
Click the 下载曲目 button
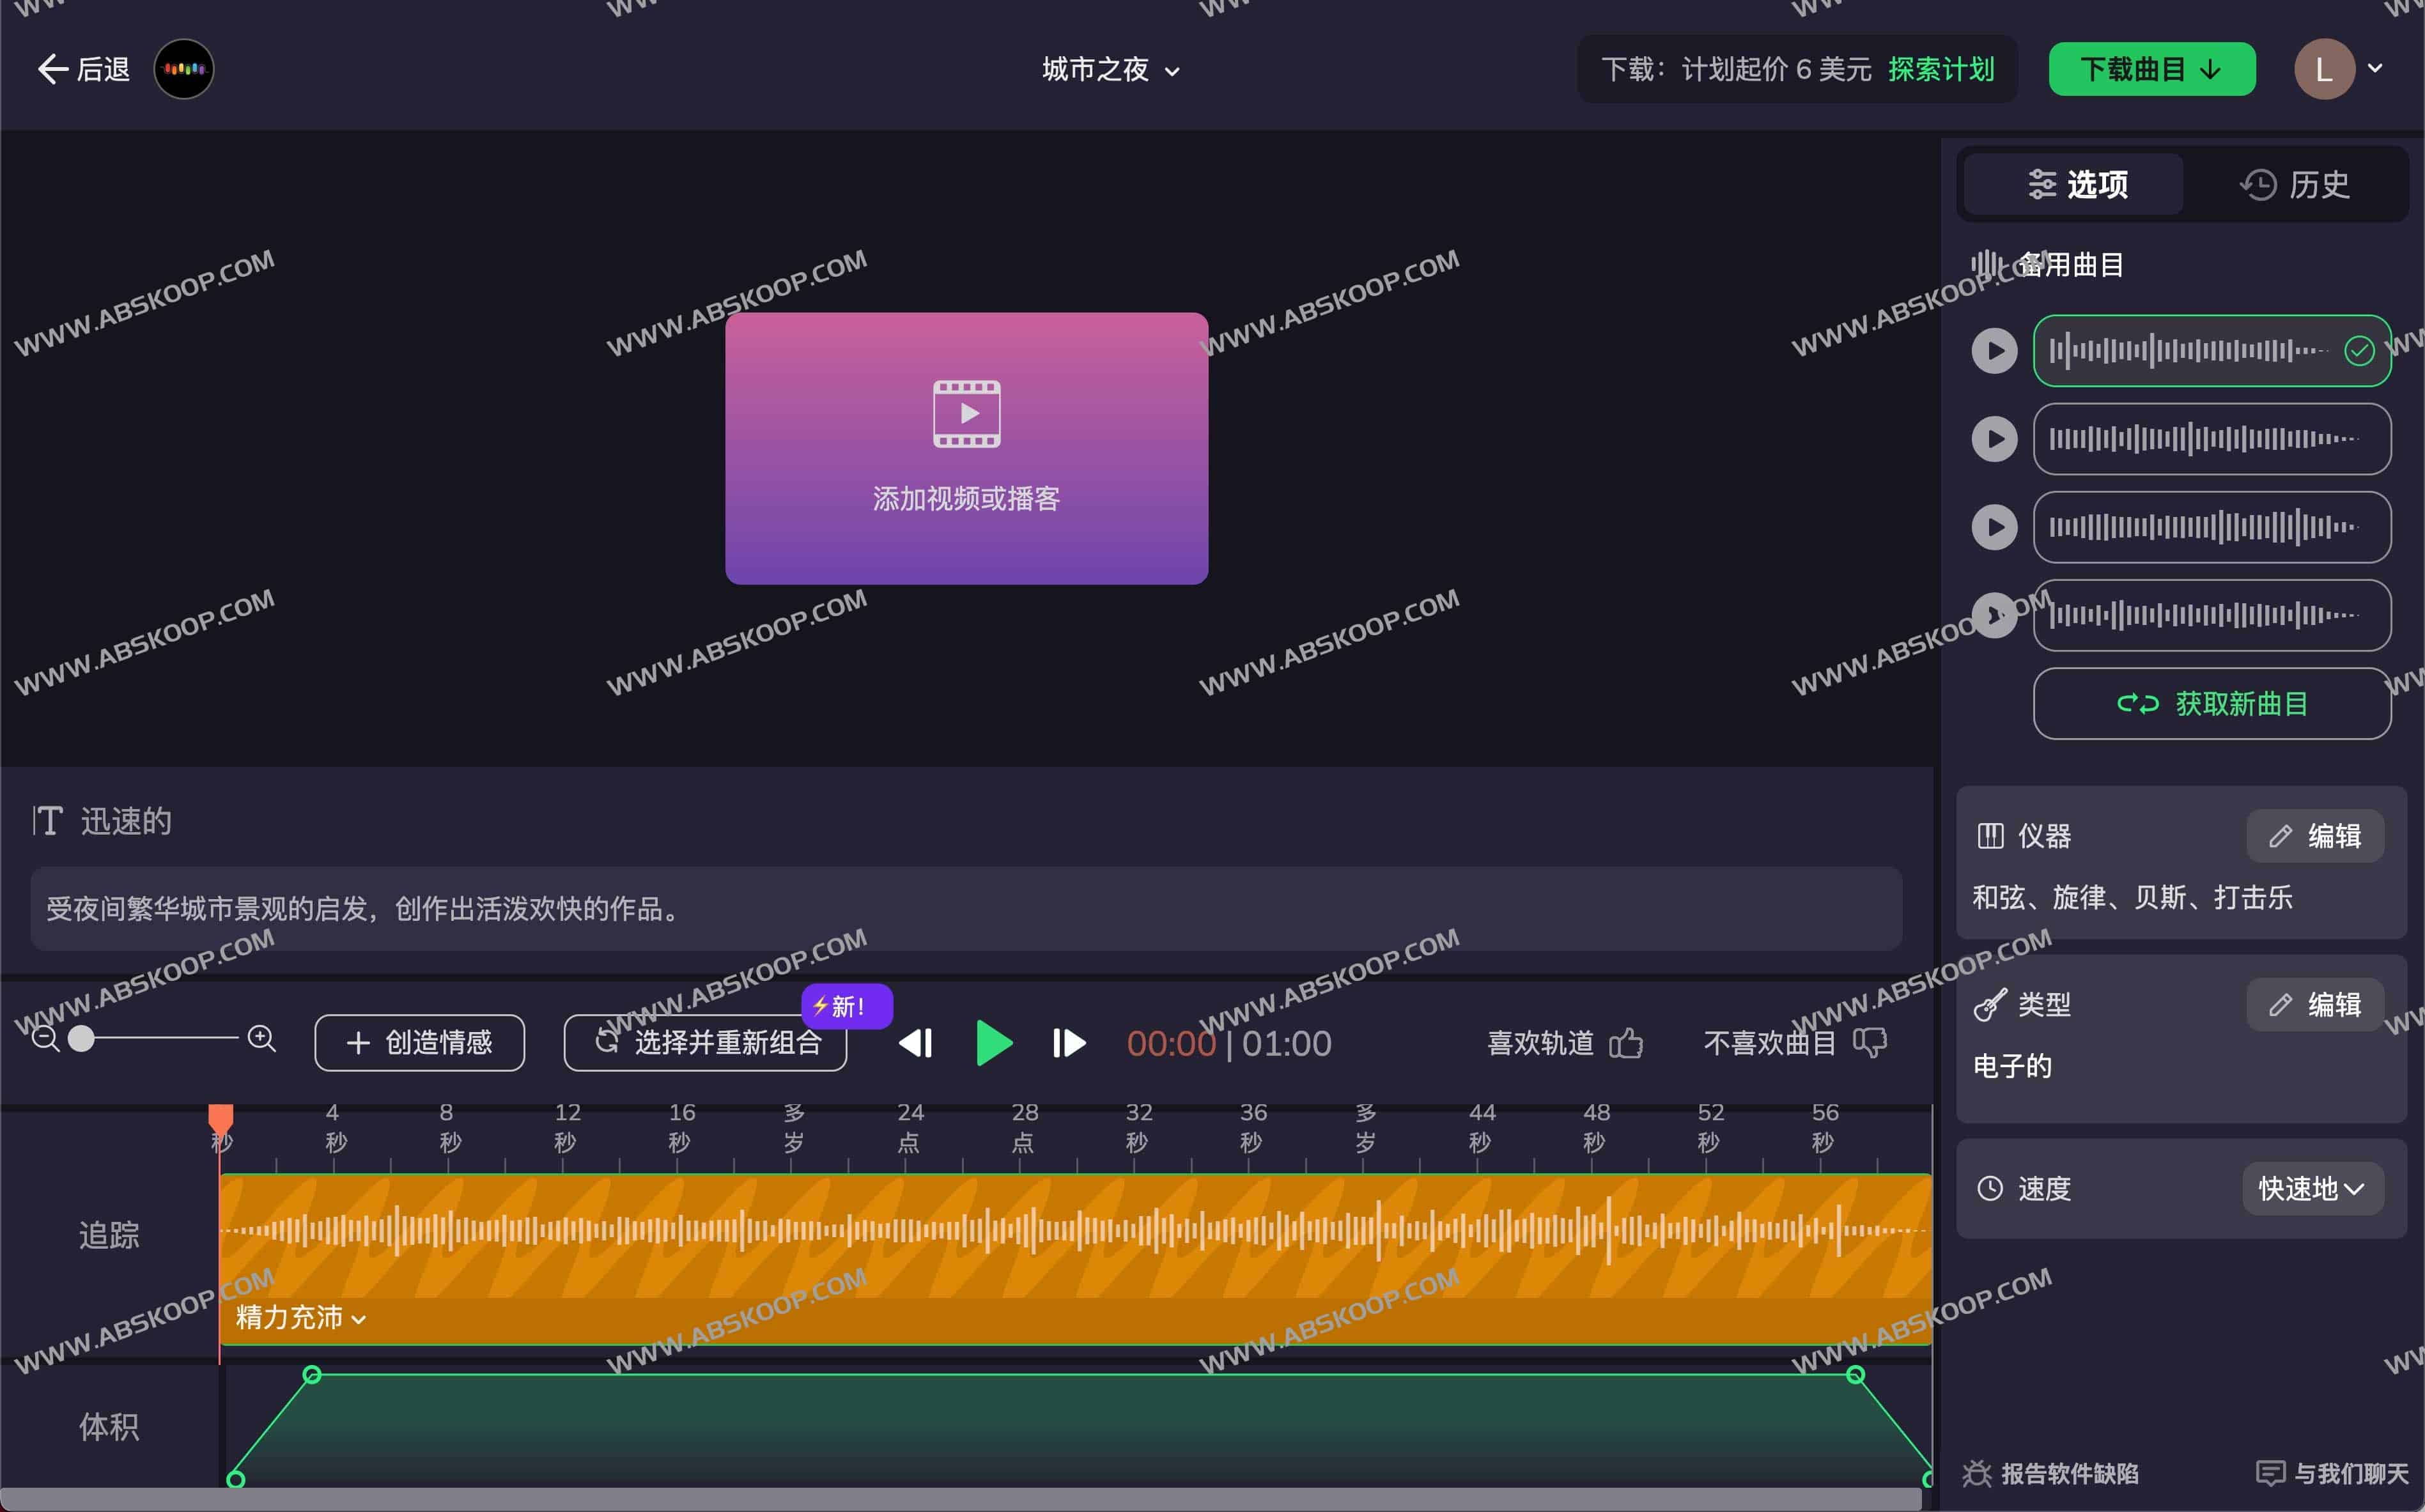pos(2152,68)
